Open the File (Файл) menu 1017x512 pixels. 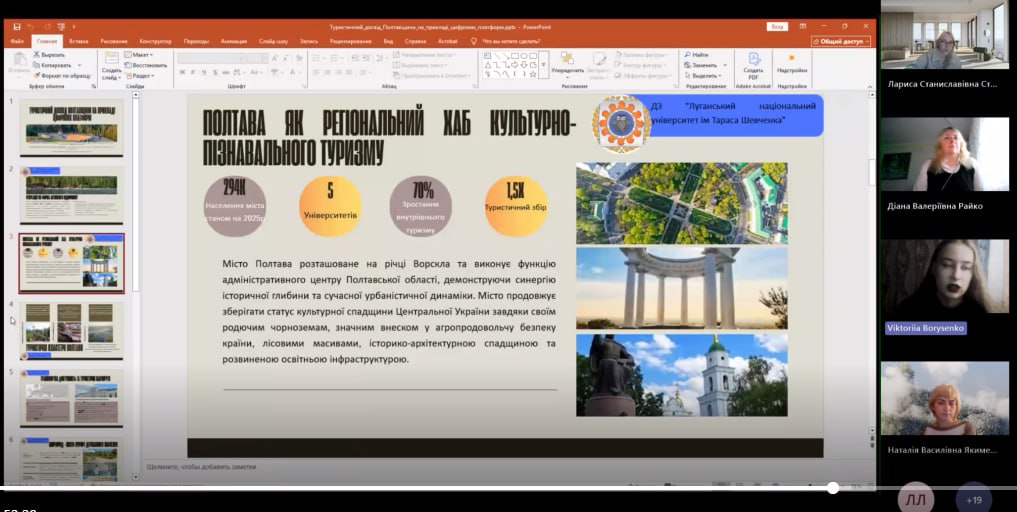pos(17,41)
